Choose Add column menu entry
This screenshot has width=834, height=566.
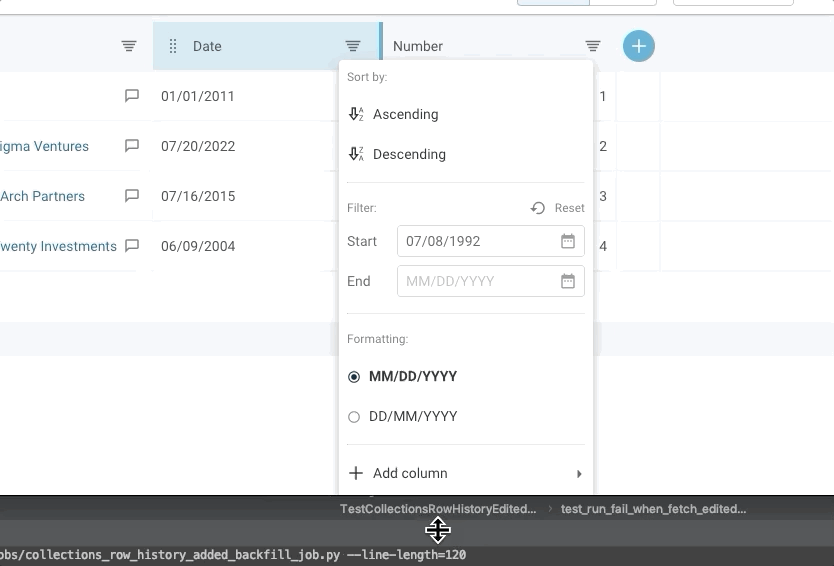[465, 473]
